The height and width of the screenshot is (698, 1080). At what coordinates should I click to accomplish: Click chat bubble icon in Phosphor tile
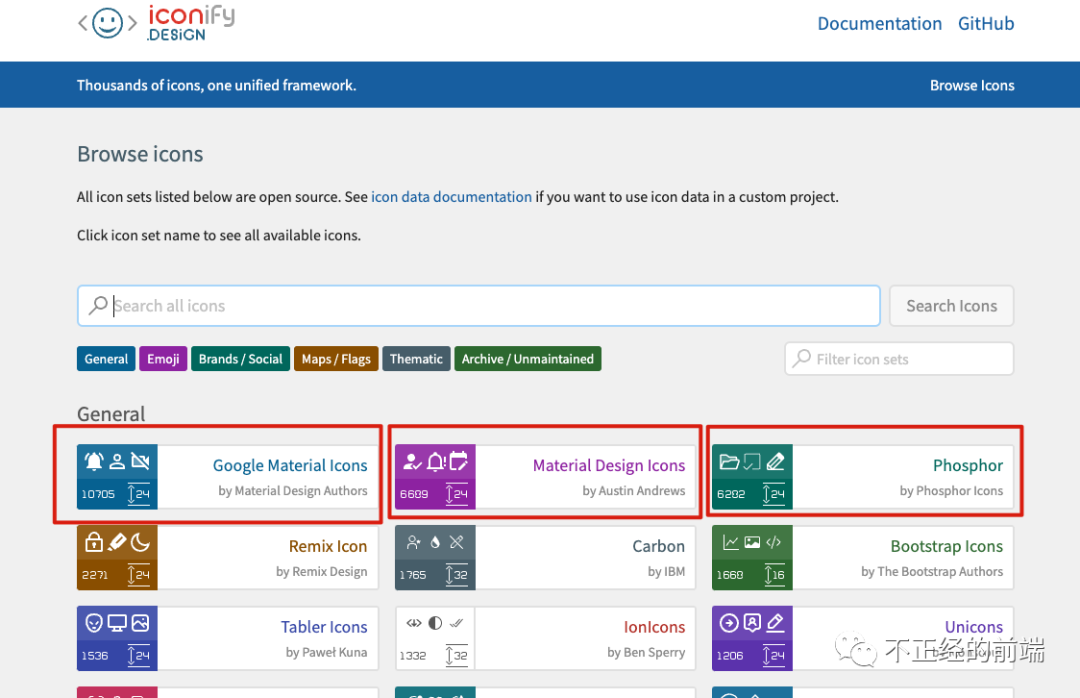[752, 461]
